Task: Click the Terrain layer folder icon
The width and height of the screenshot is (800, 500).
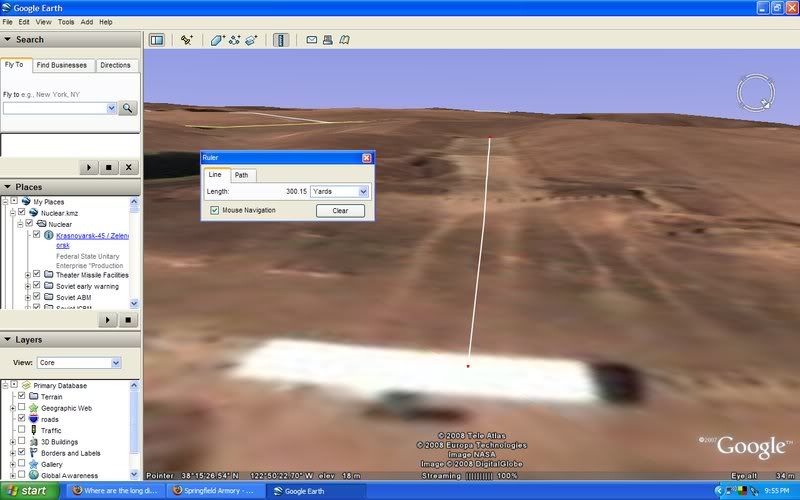Action: point(34,396)
